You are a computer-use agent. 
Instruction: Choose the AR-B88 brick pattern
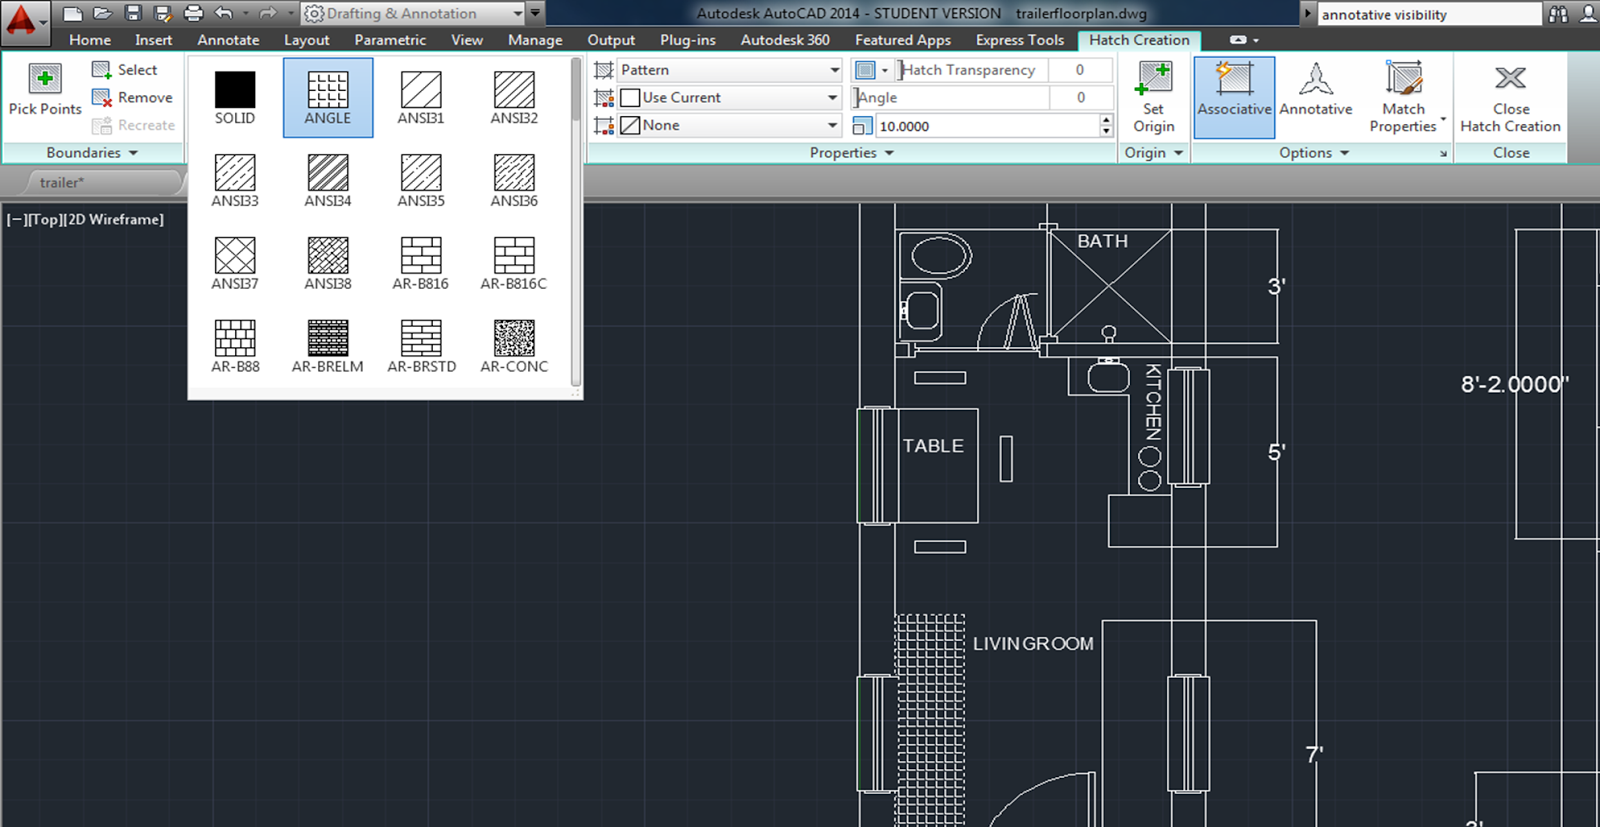point(235,346)
